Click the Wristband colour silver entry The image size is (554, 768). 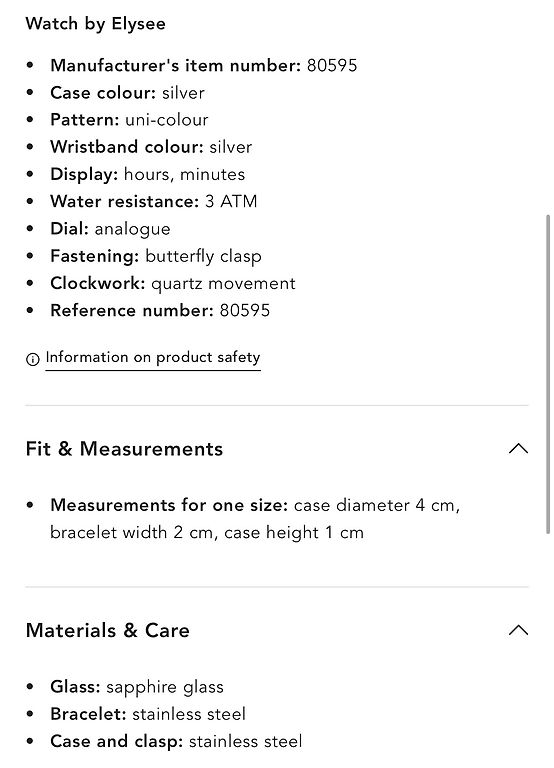click(151, 147)
